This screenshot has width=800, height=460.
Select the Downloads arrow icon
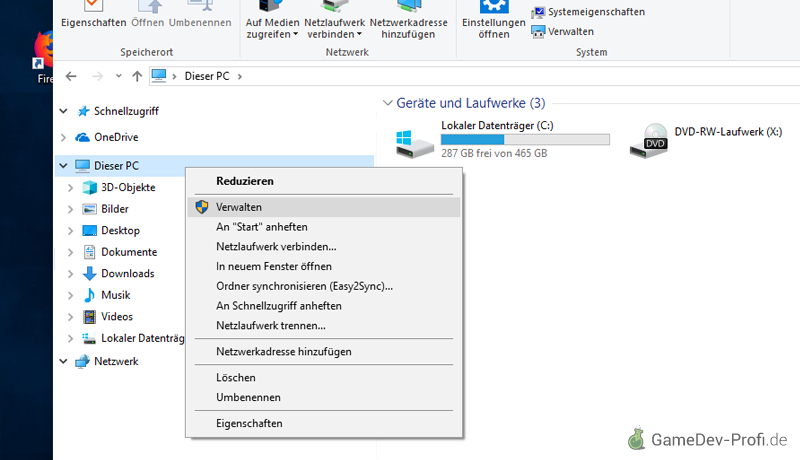click(89, 273)
